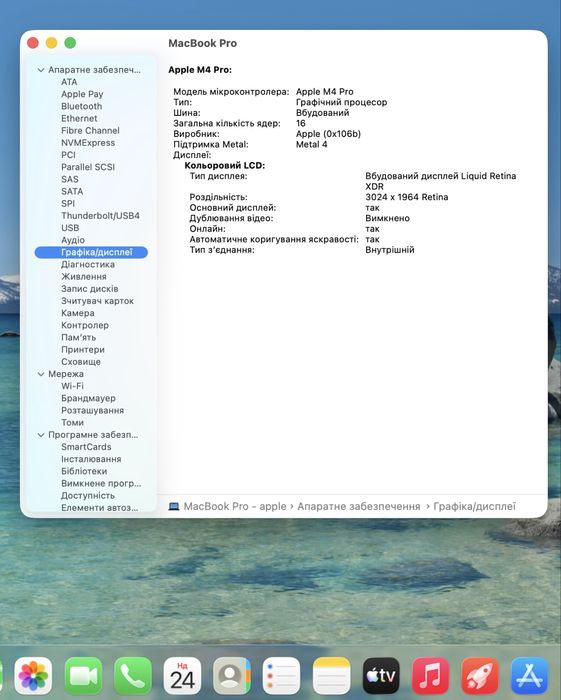Open Photos app in the Dock
The height and width of the screenshot is (700, 561).
point(33,675)
